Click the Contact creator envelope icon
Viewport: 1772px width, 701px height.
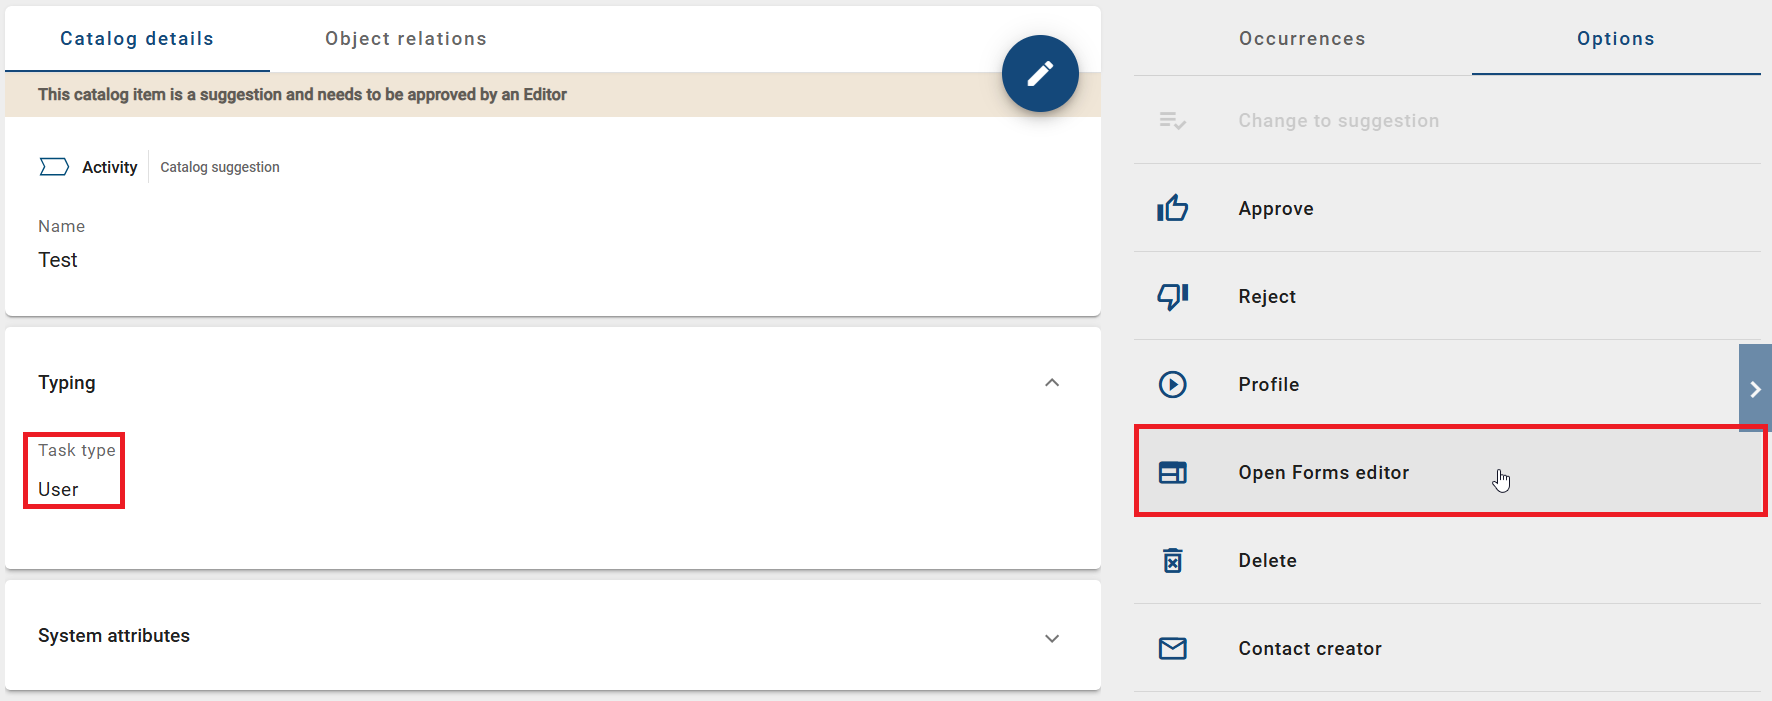click(1172, 648)
